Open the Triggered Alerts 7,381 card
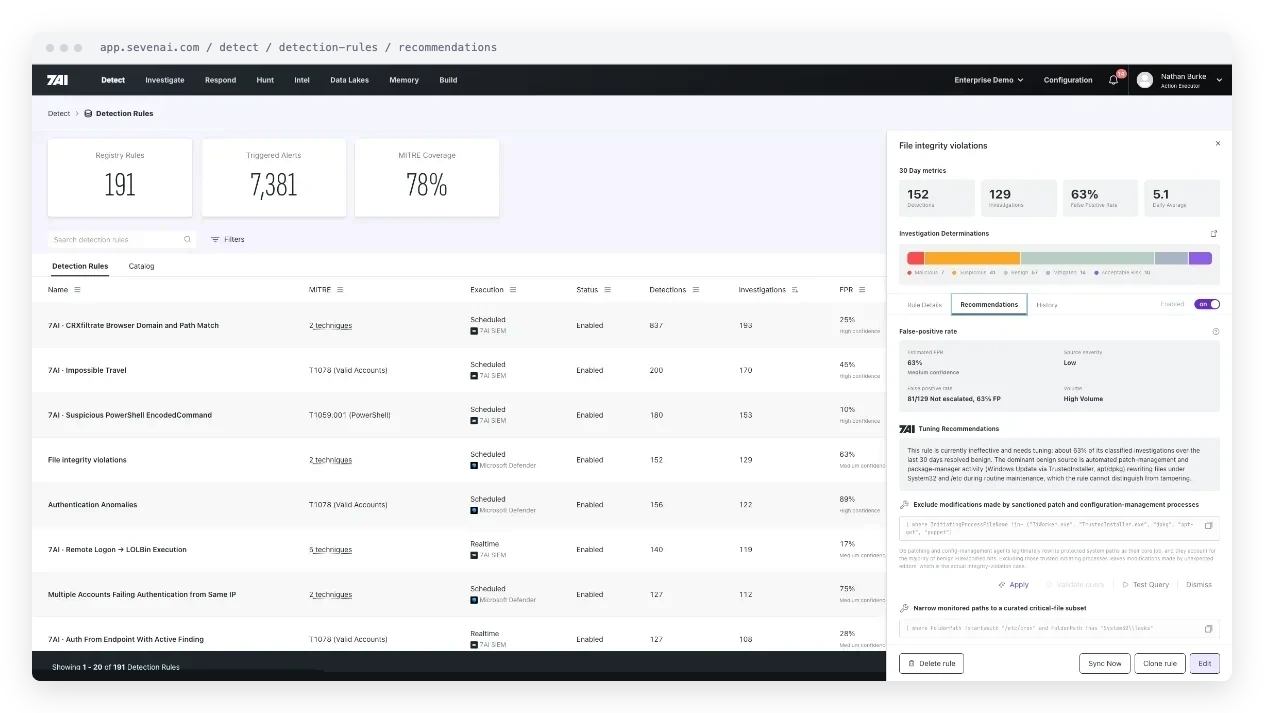Screen dimensions: 1264x713 coord(274,177)
